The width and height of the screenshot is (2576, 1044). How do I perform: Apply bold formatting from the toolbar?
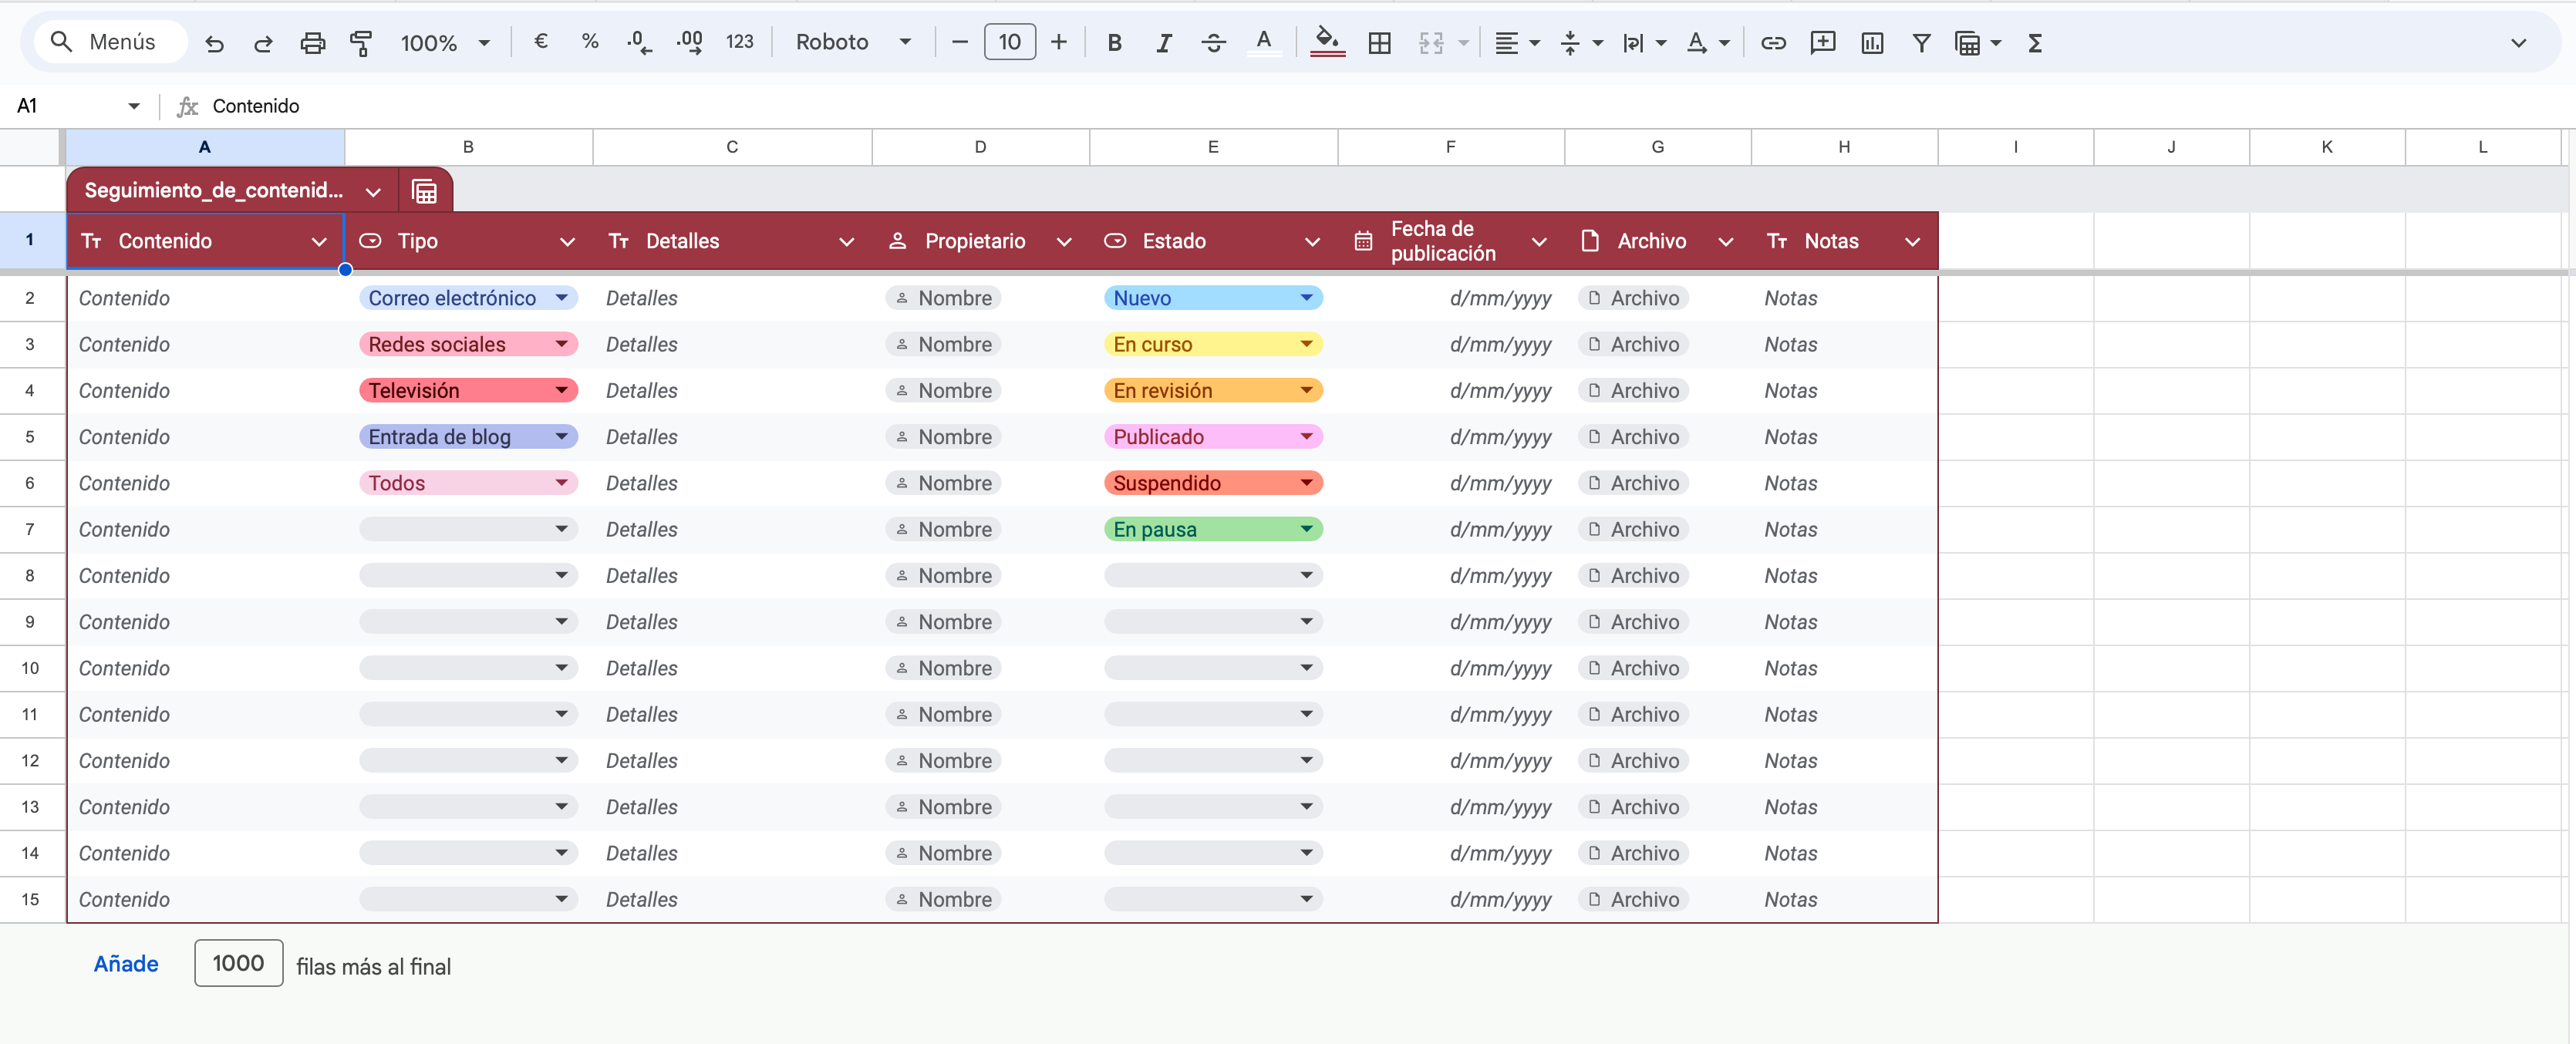click(x=1114, y=42)
